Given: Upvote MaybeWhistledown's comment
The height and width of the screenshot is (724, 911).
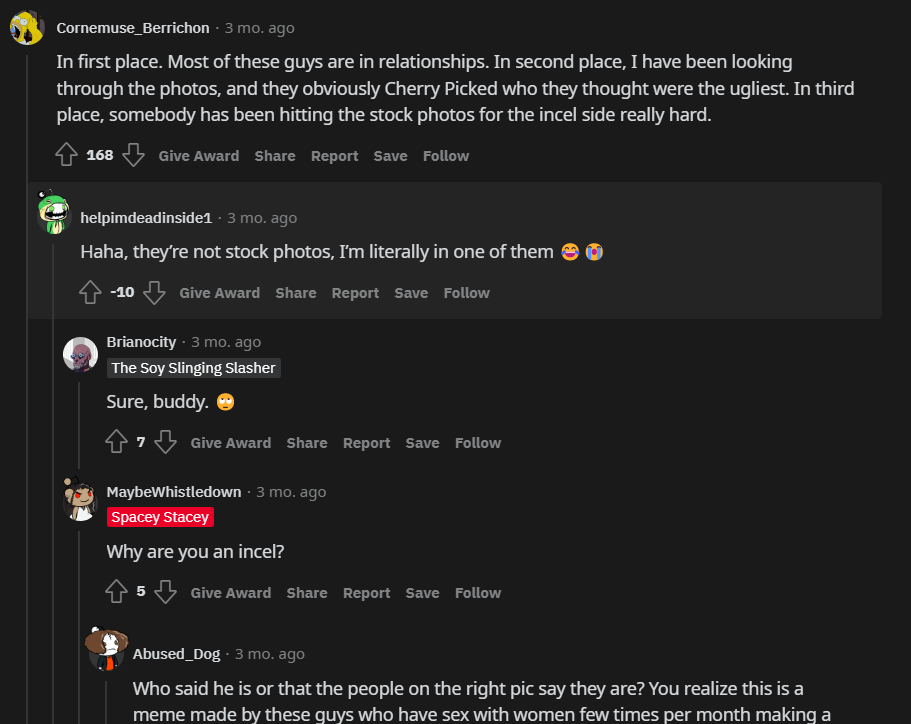Looking at the screenshot, I should coord(116,592).
